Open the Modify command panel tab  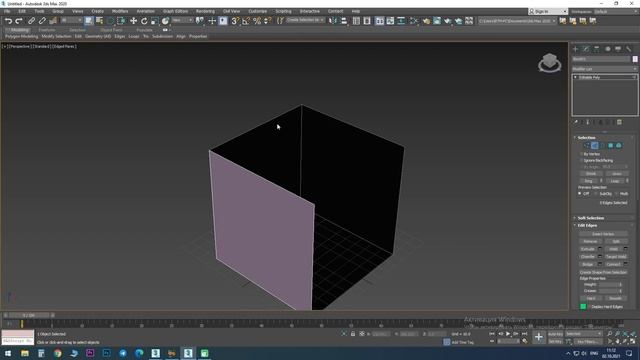(586, 49)
